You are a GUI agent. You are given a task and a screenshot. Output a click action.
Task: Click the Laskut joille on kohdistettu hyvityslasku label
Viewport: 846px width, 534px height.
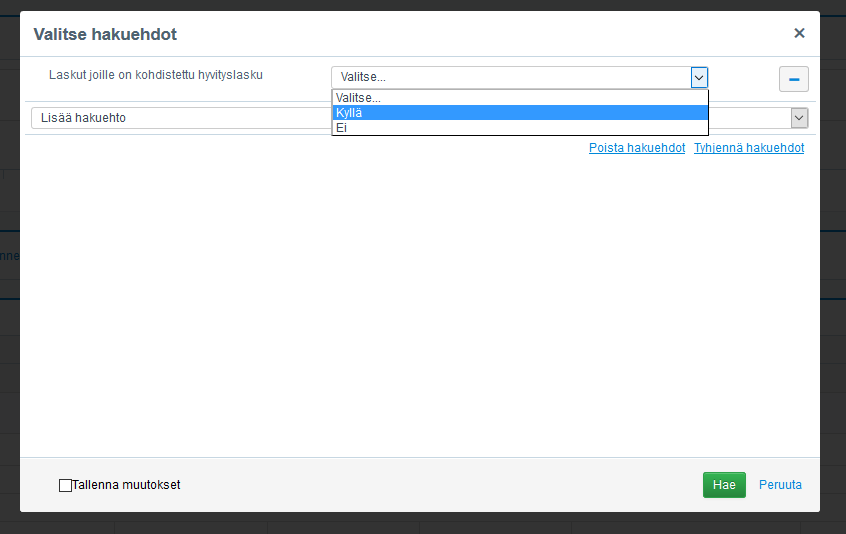click(x=156, y=74)
